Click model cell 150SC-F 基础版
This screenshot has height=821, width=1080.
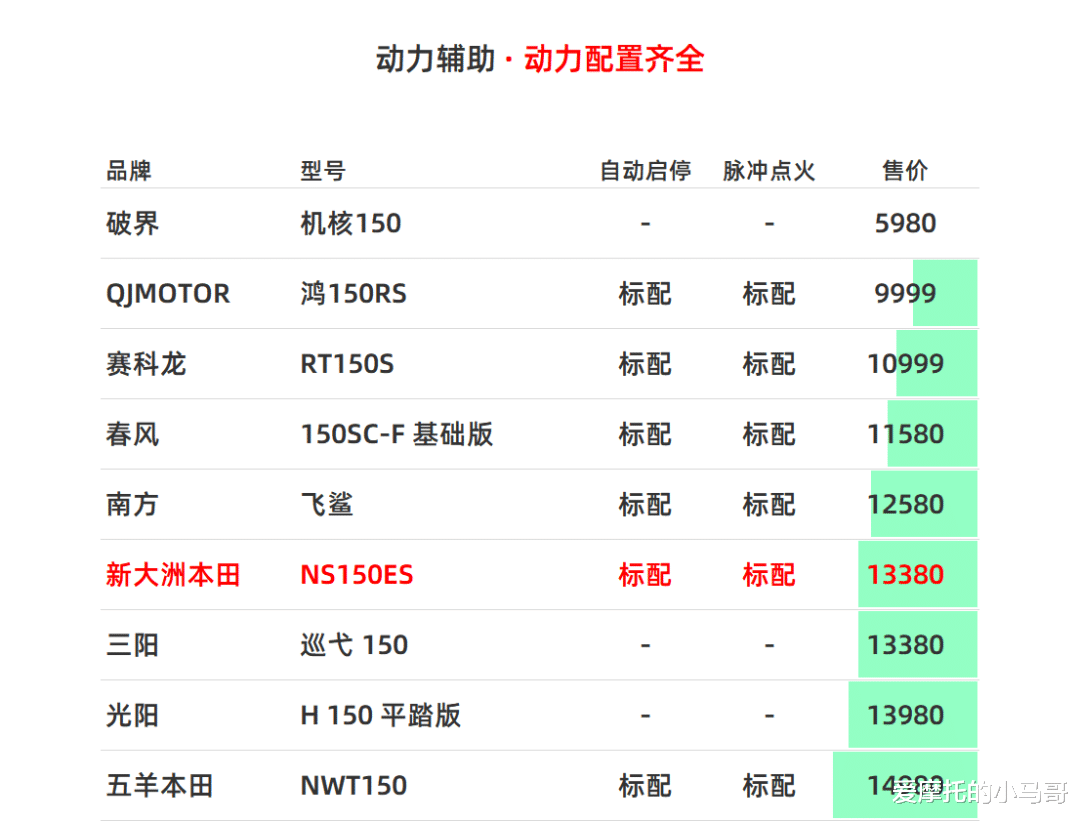pyautogui.click(x=397, y=434)
